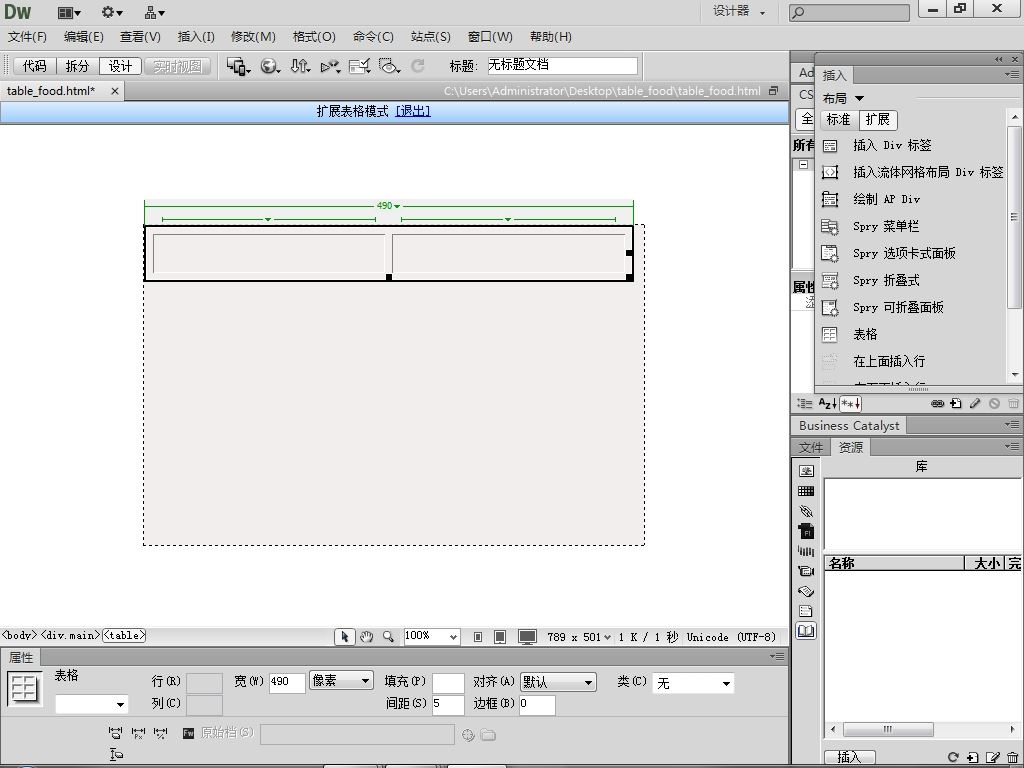Click the 宽 width input field

(x=287, y=682)
